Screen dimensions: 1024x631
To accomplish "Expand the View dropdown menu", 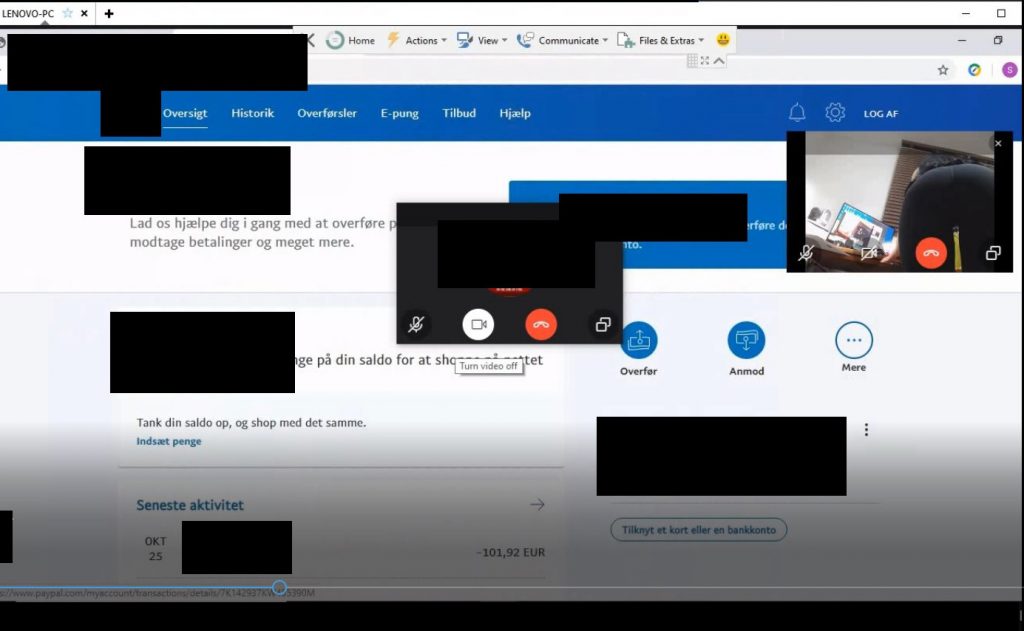I will click(482, 40).
